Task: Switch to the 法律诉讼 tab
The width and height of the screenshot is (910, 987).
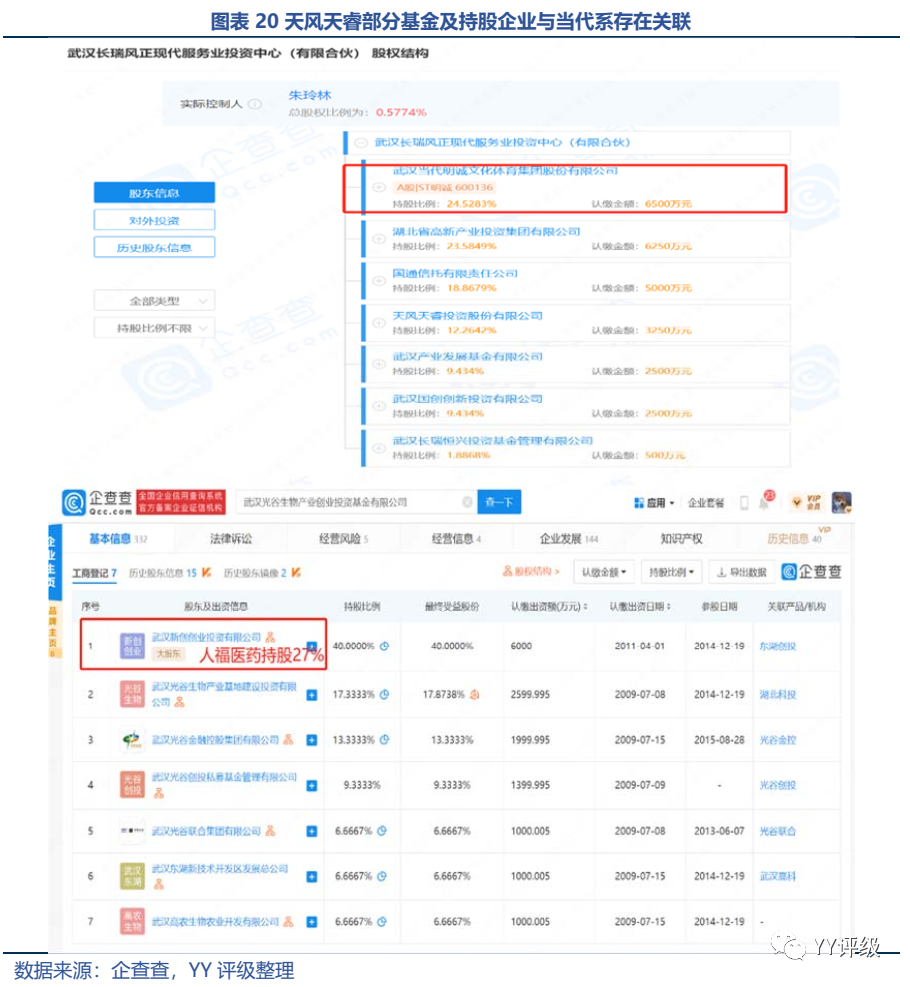Action: (x=230, y=539)
